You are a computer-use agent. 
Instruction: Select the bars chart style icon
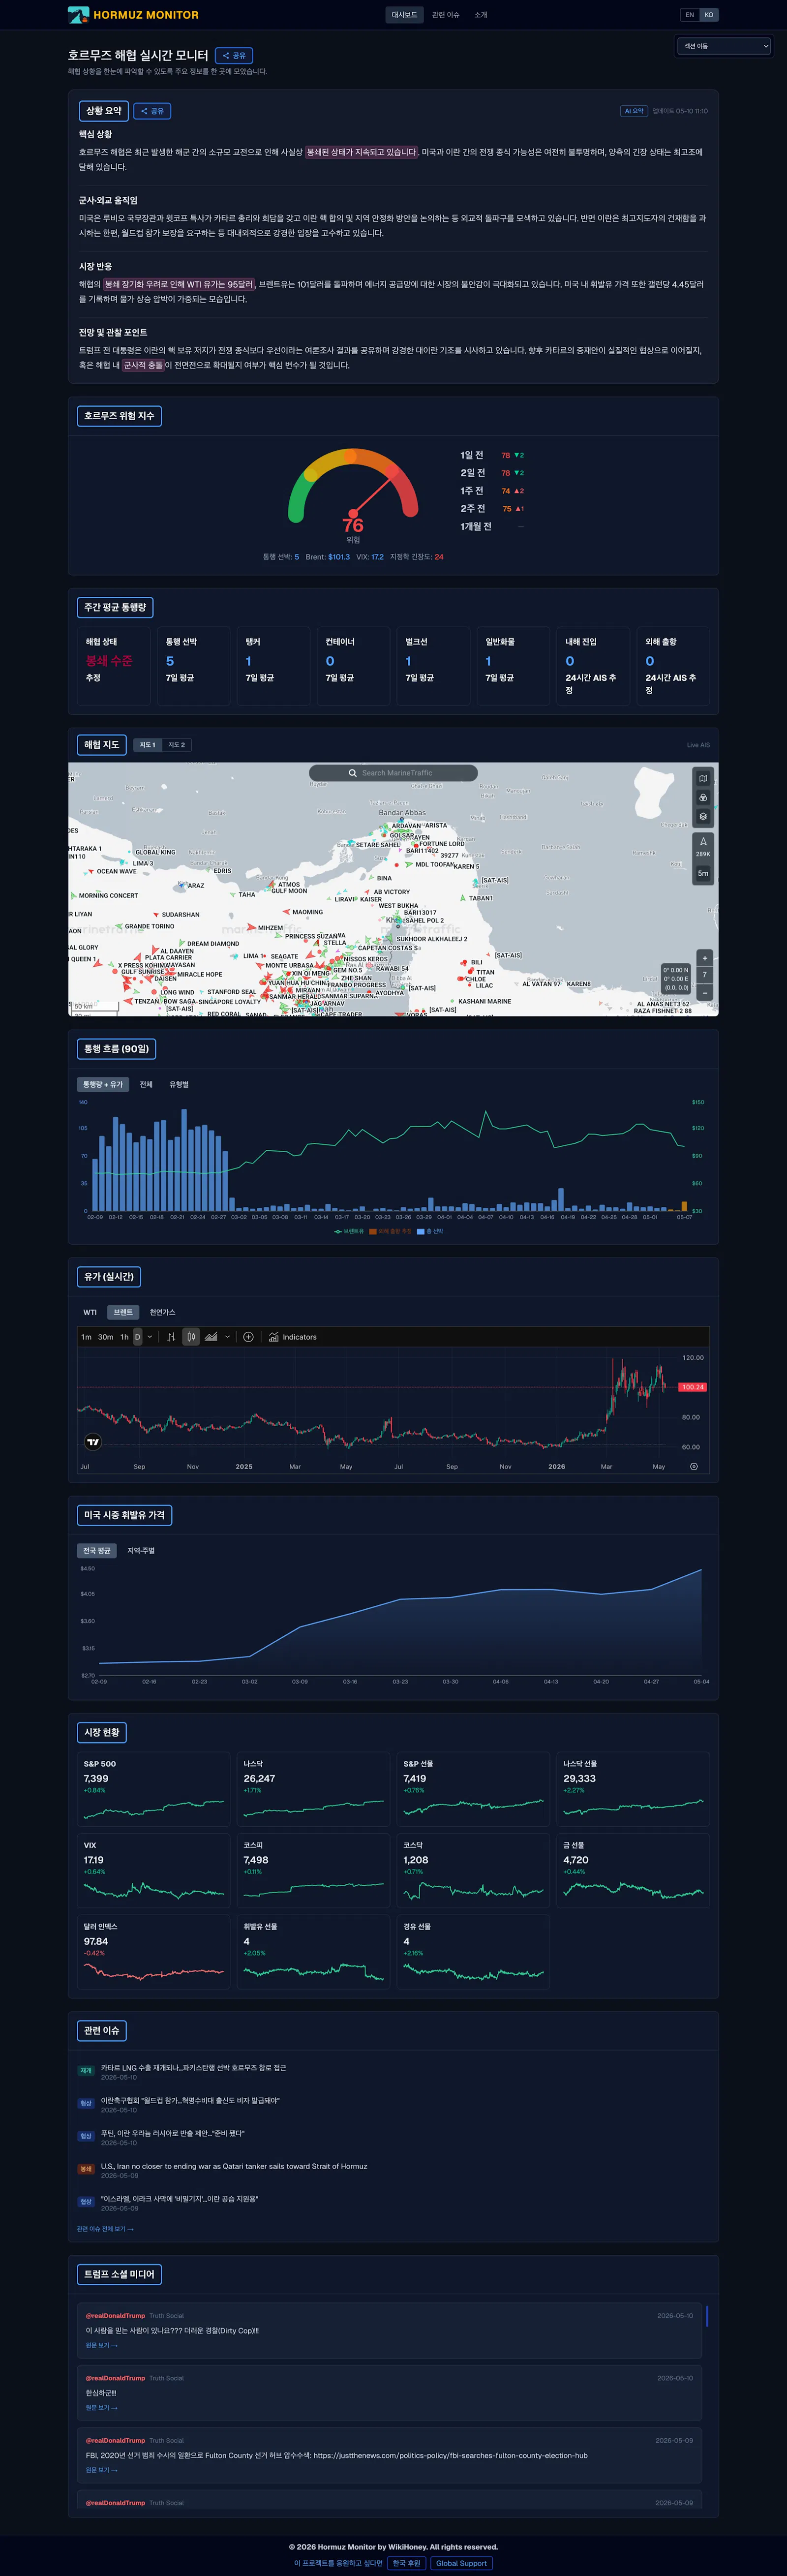(171, 1337)
